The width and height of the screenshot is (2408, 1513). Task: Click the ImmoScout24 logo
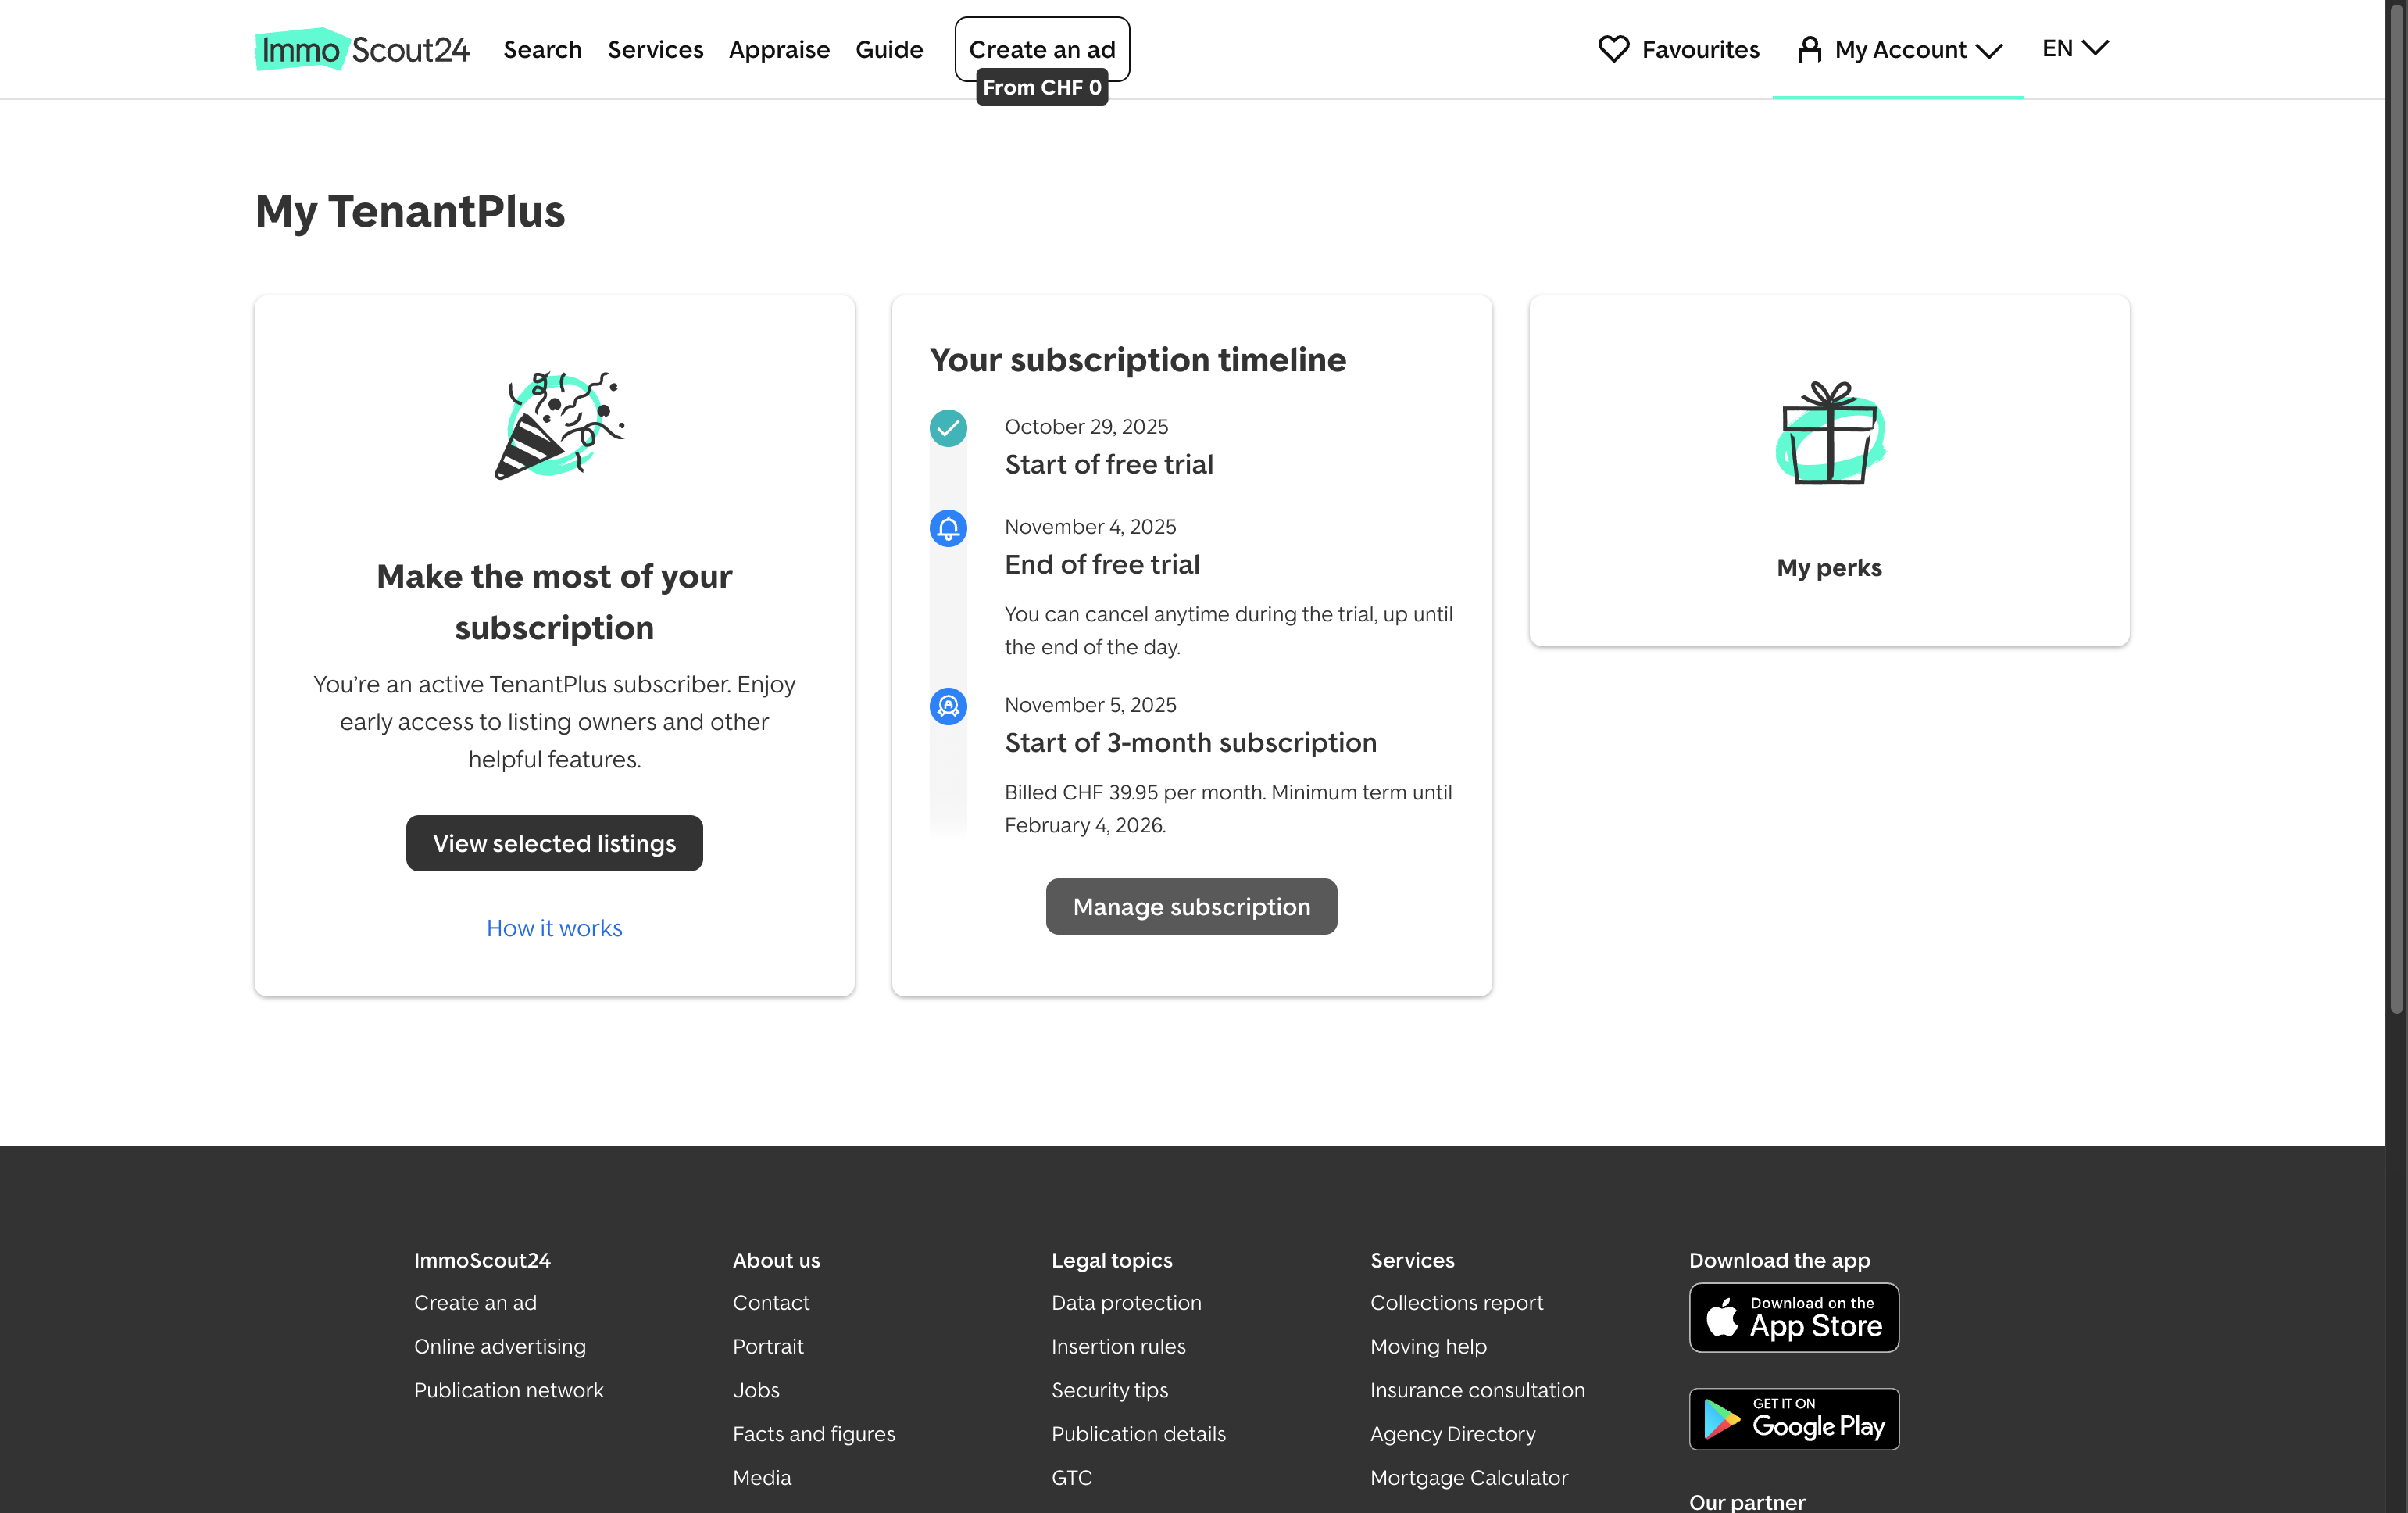pyautogui.click(x=362, y=49)
